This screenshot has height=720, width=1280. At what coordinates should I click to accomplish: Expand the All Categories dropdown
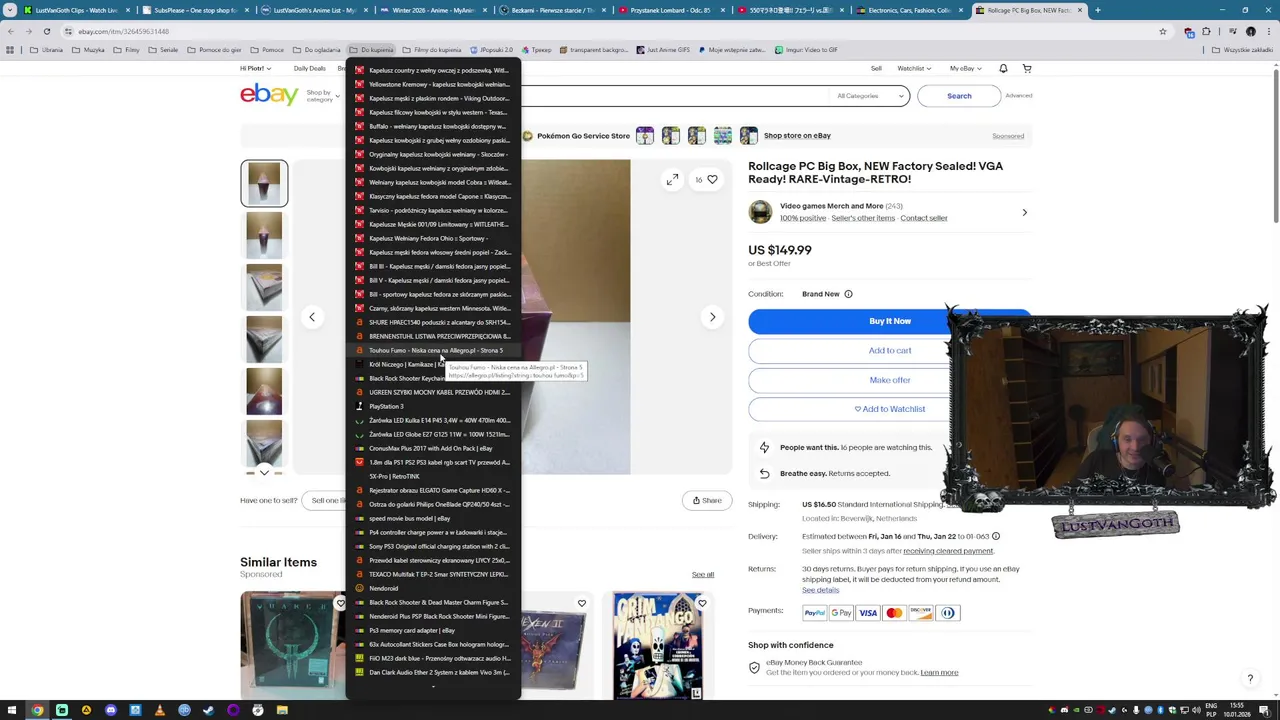tap(870, 96)
